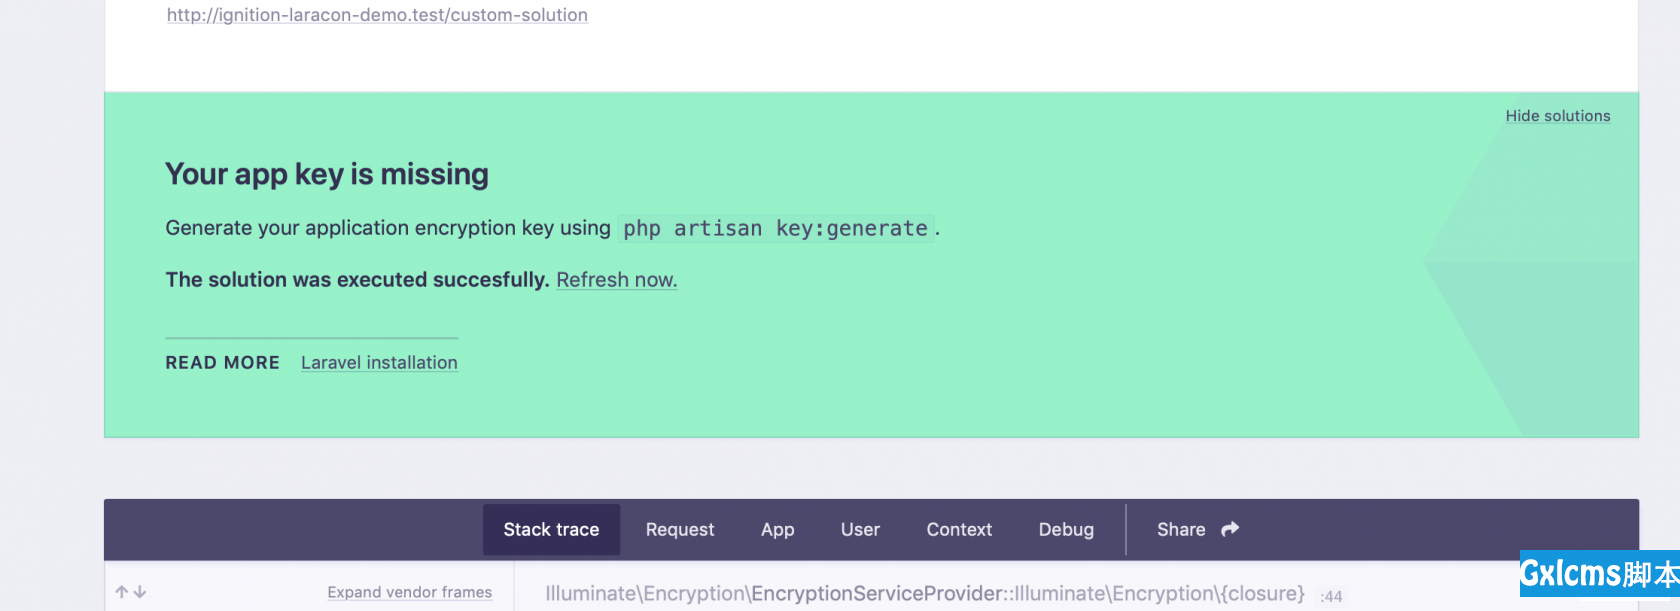
Task: Click the Gxlcms watermark logo
Action: [1598, 574]
